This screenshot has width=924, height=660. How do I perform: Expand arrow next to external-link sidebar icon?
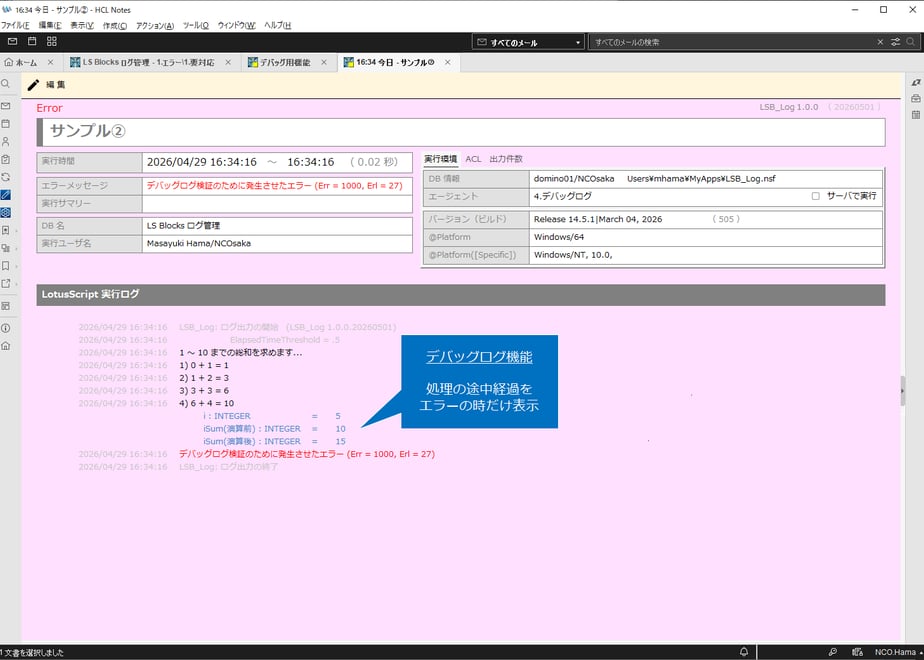pos(16,283)
